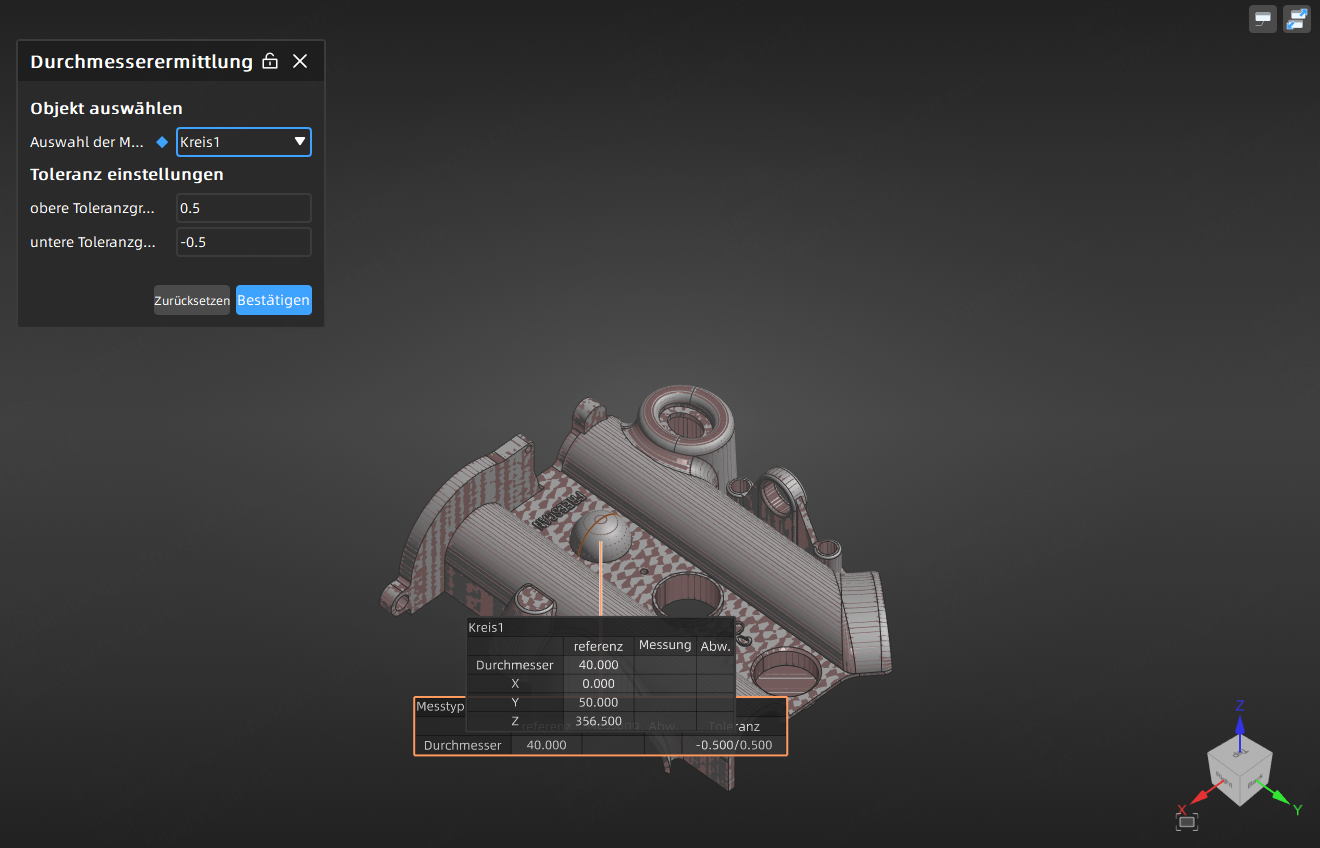Image resolution: width=1320 pixels, height=848 pixels.
Task: Click the 0.000 X reference value
Action: point(599,683)
